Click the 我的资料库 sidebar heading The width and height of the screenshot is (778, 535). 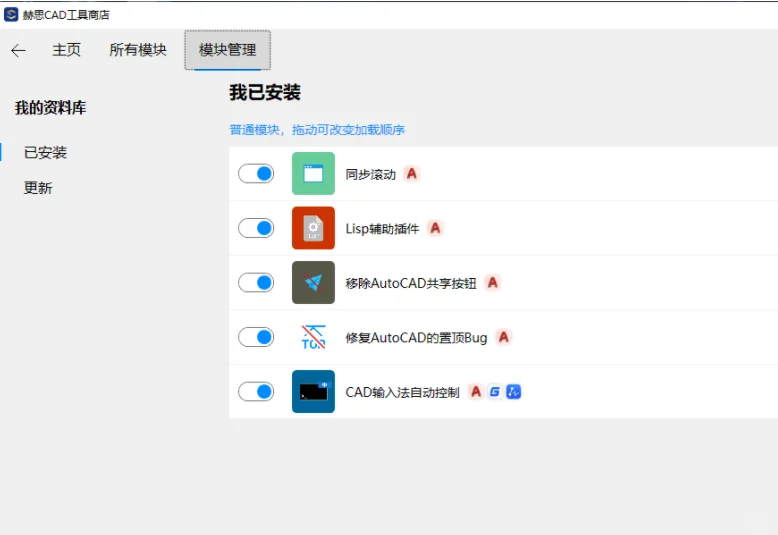click(x=51, y=108)
